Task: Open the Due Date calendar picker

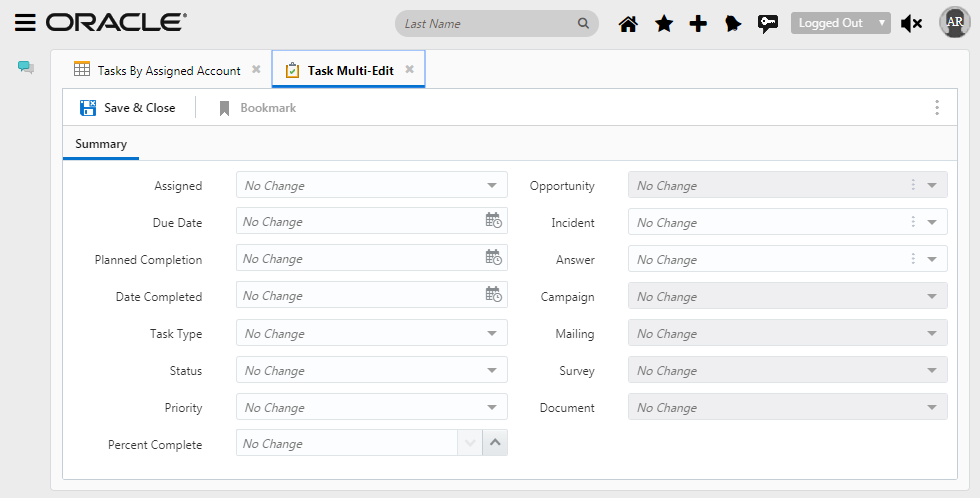Action: coord(493,221)
